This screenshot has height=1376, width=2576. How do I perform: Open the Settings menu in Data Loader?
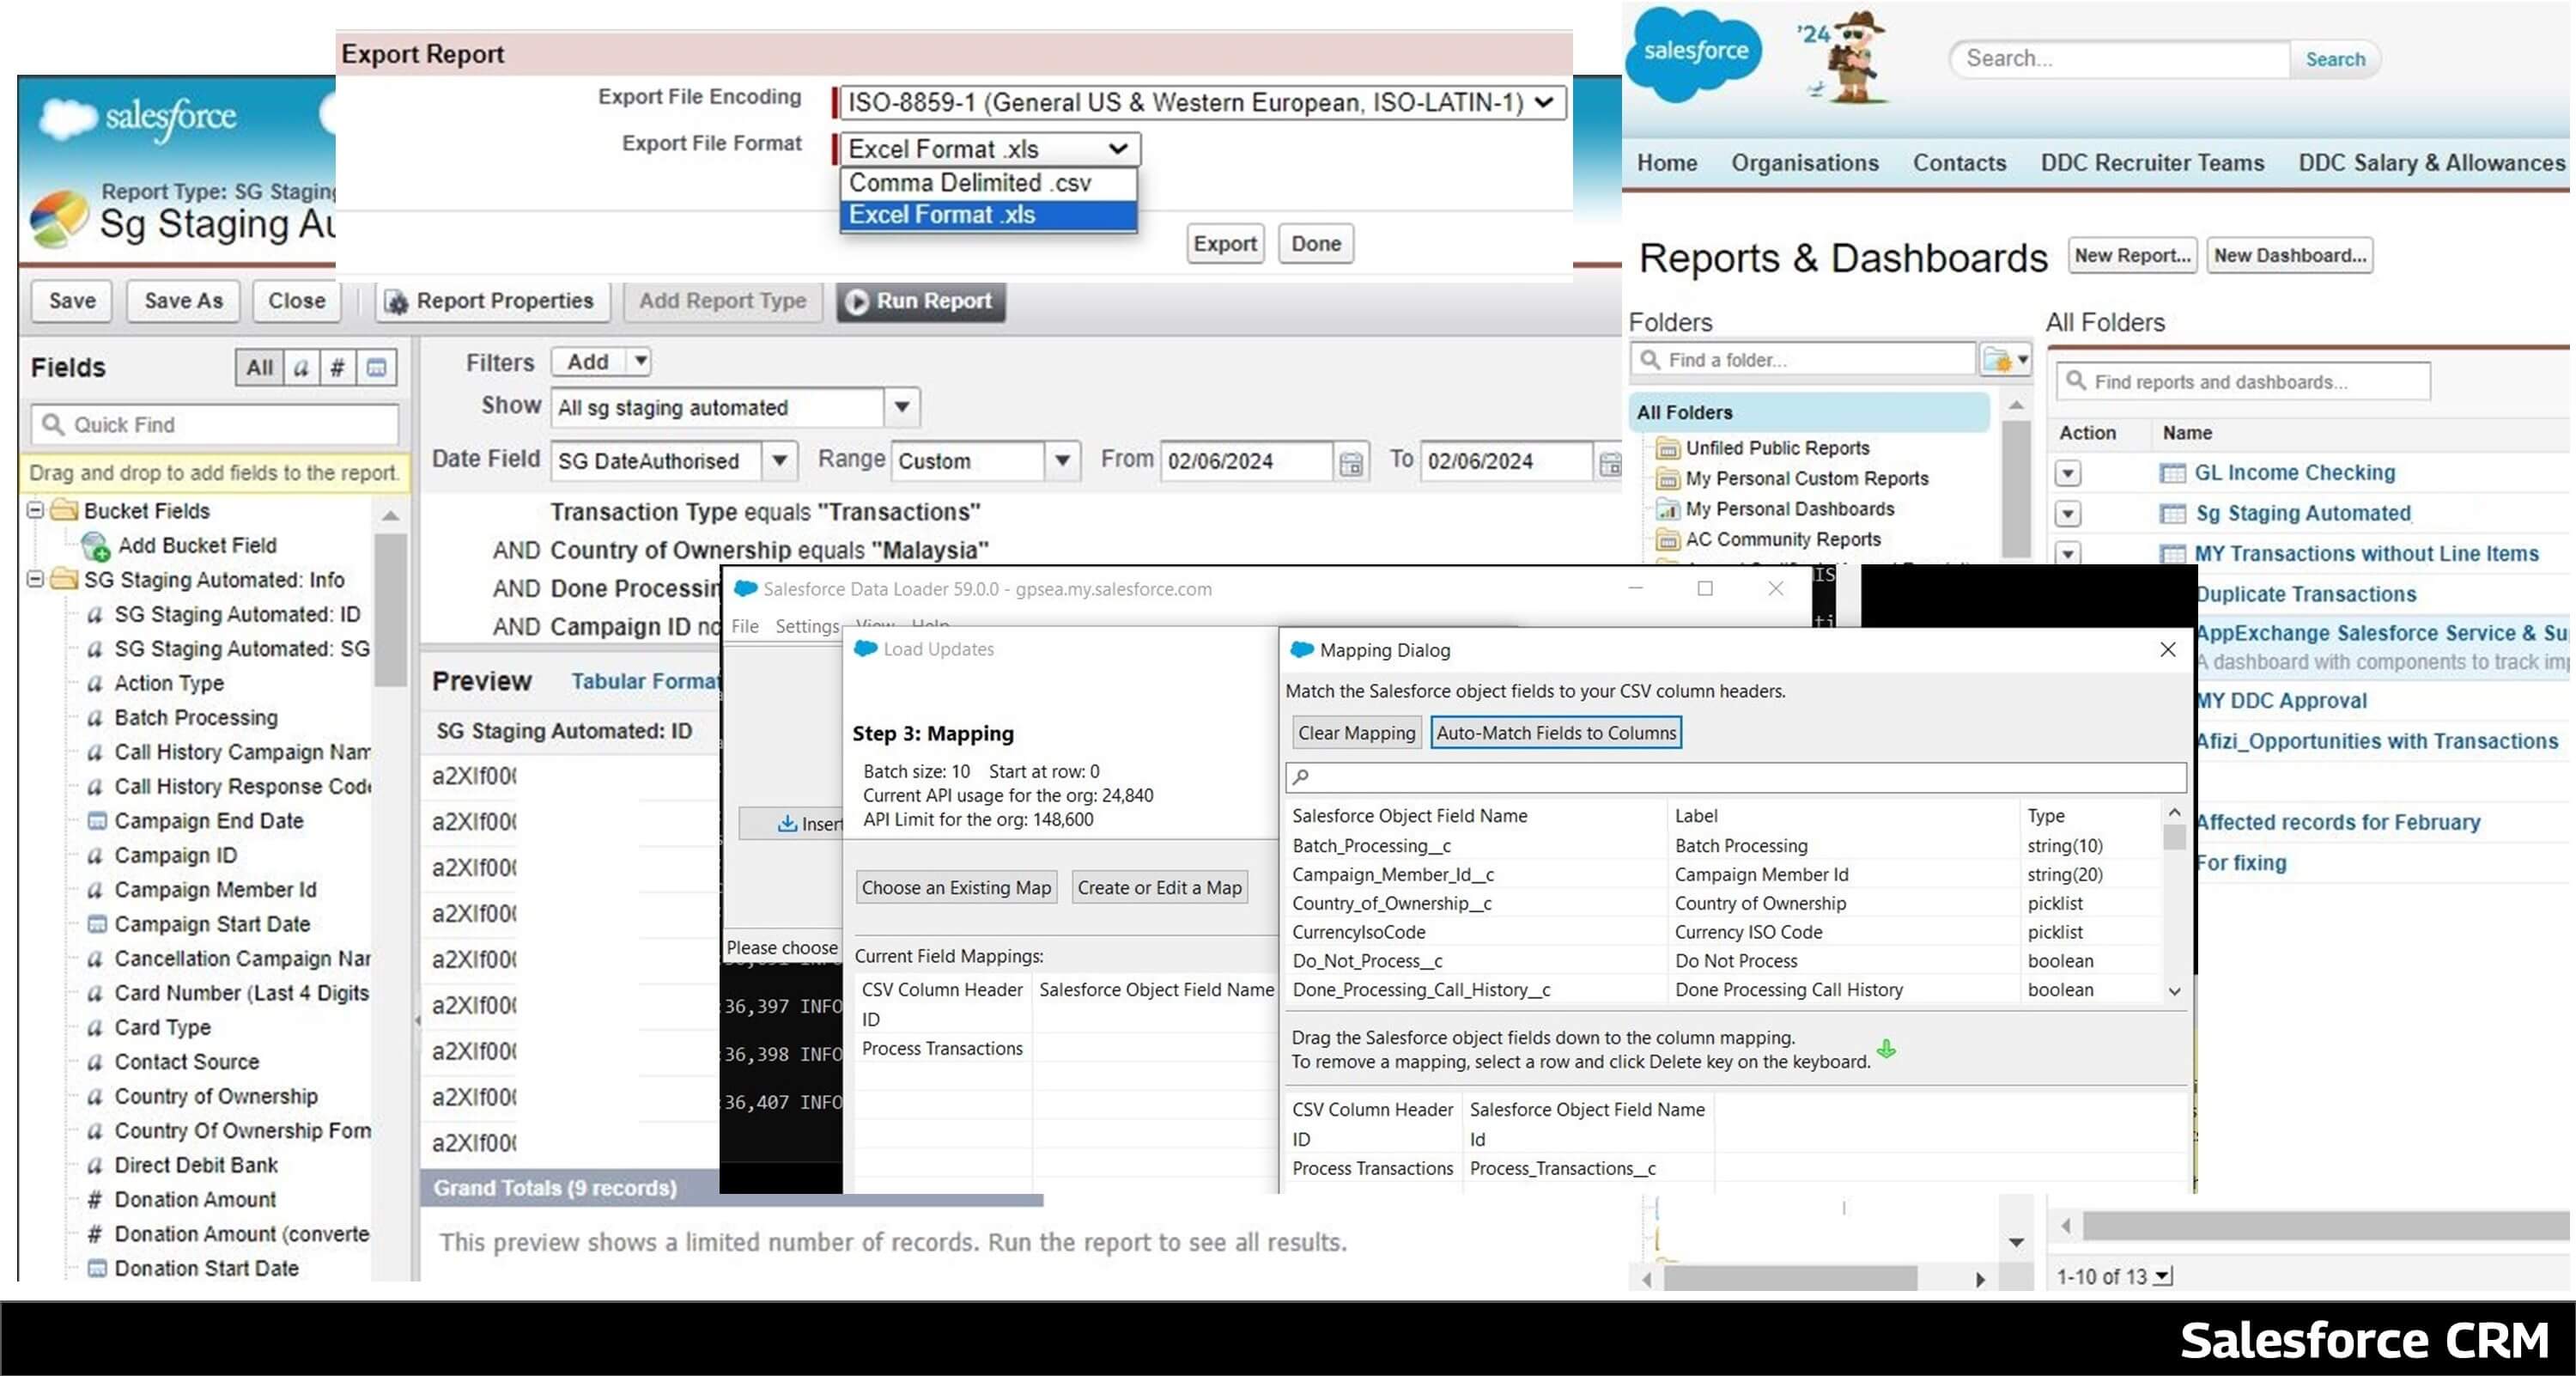[806, 626]
